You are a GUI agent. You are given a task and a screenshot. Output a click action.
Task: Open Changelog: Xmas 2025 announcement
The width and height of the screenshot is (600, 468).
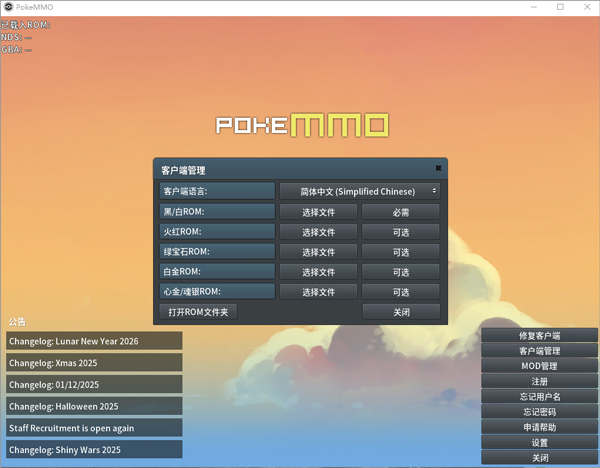[94, 362]
